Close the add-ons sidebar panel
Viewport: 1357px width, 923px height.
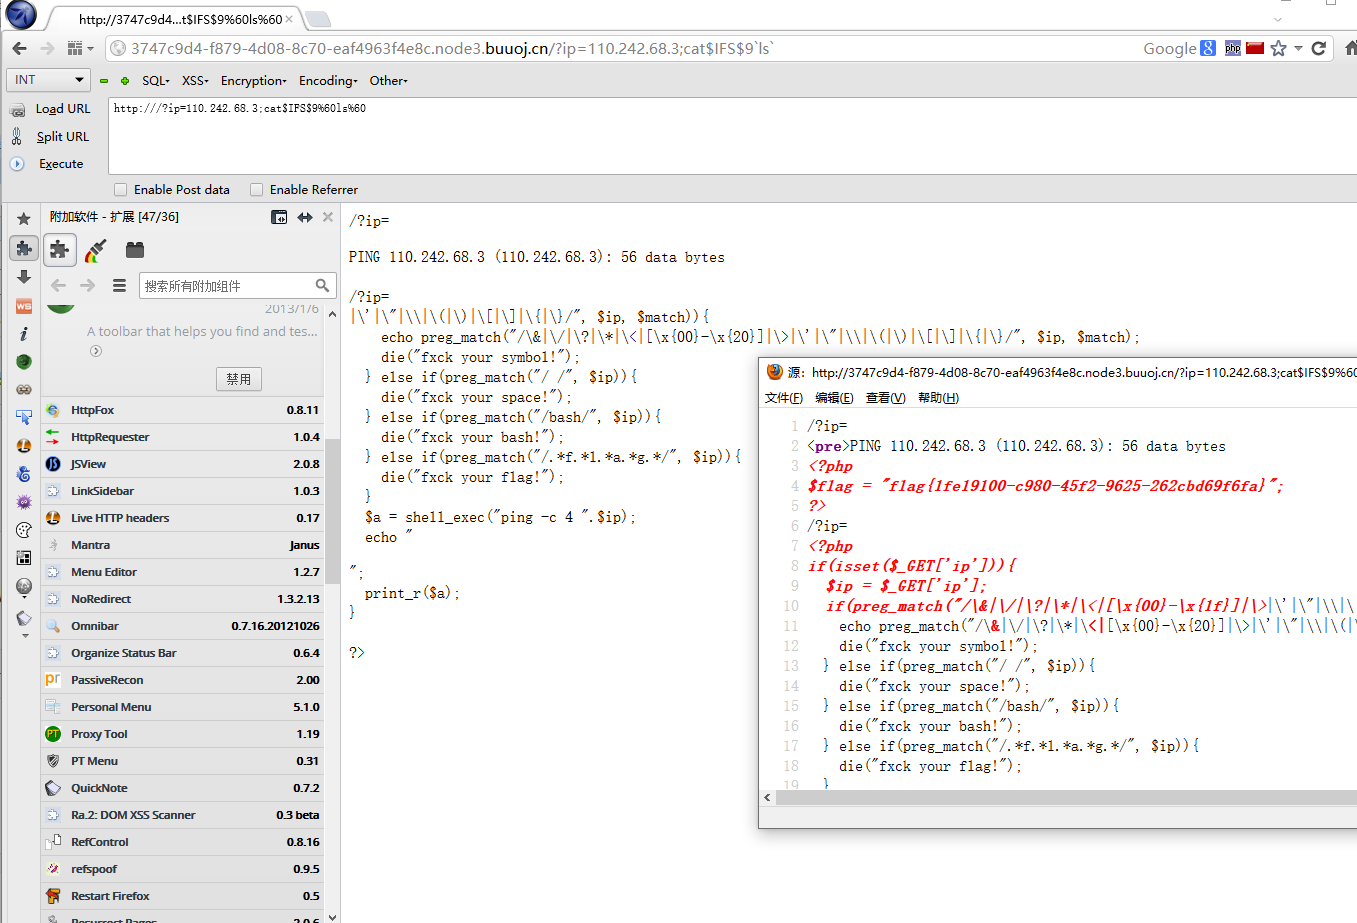pos(328,217)
